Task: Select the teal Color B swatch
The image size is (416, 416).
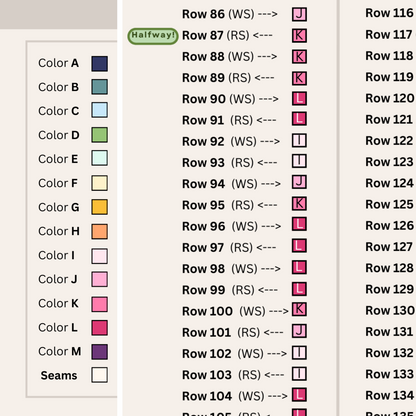Action: (100, 87)
